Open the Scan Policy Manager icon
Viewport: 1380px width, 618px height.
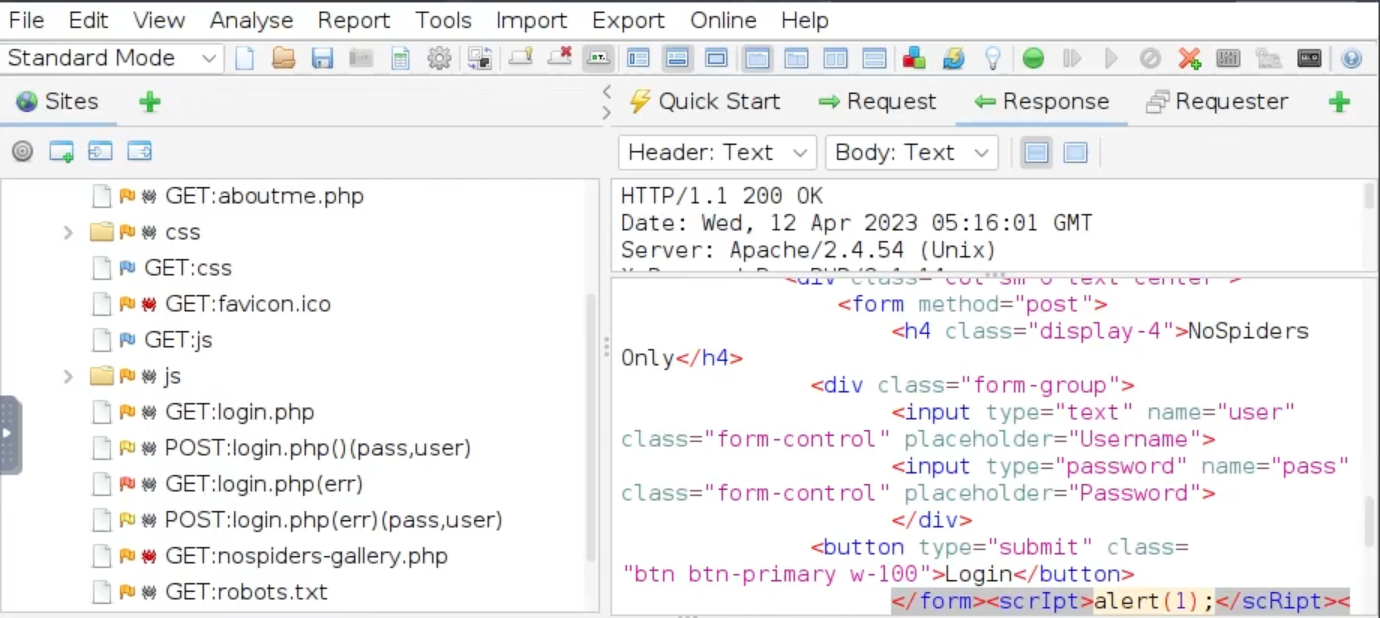coord(1228,59)
